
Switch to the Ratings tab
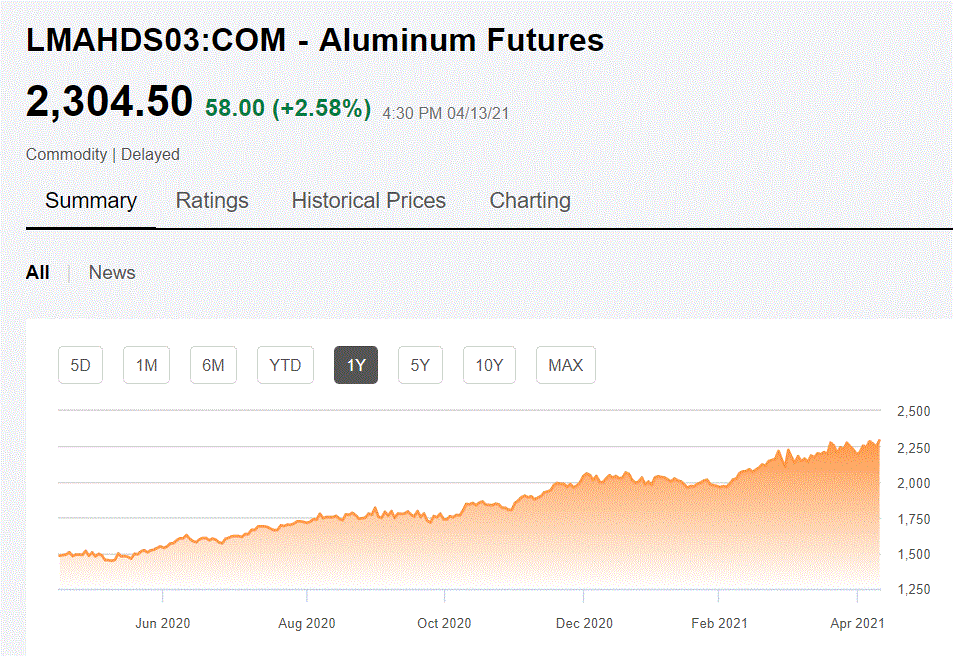coord(212,200)
